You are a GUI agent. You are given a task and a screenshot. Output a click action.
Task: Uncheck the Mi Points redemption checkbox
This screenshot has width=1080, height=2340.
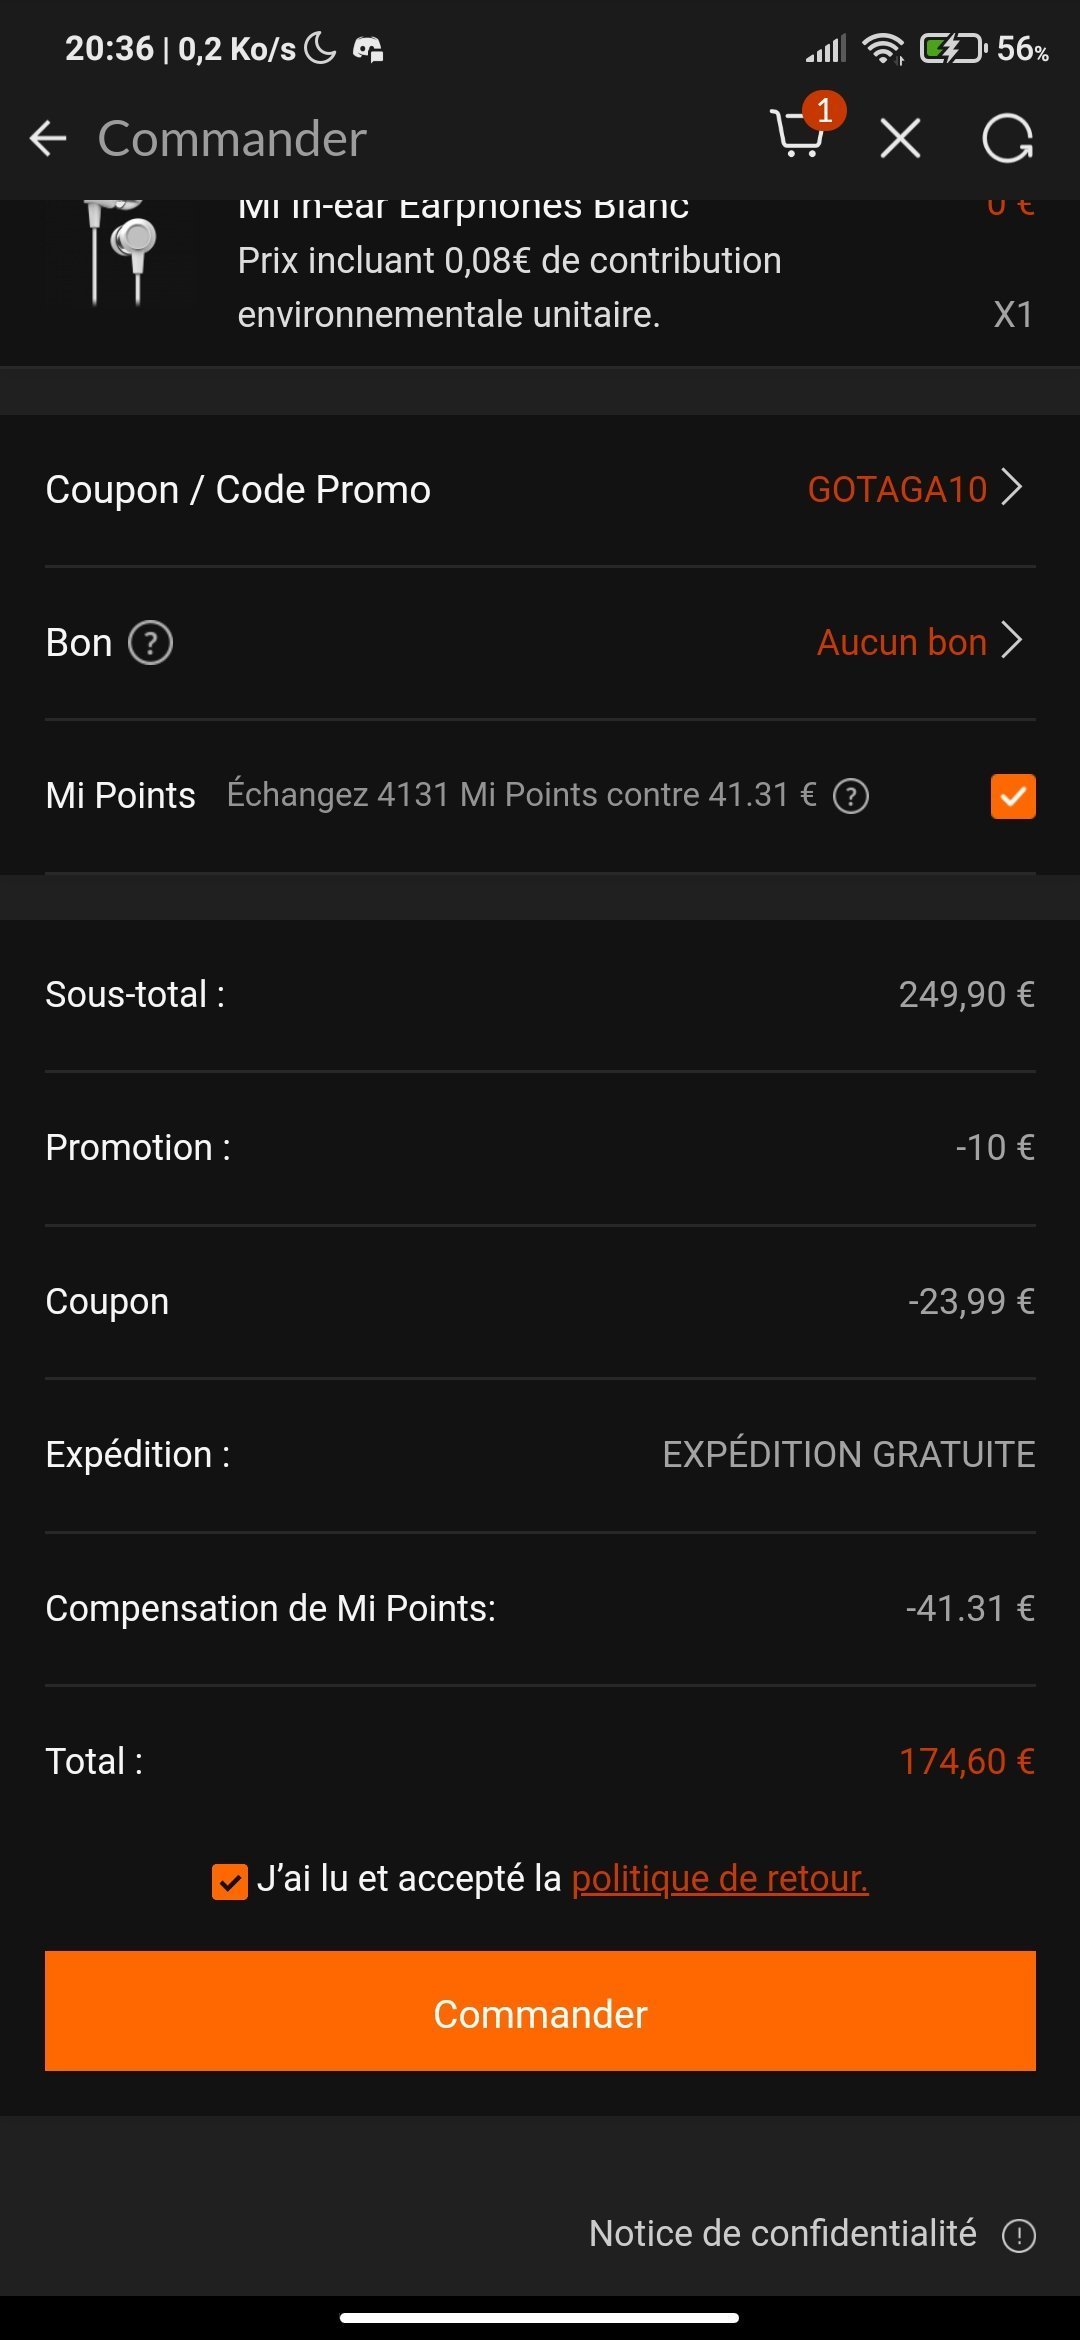(1012, 796)
